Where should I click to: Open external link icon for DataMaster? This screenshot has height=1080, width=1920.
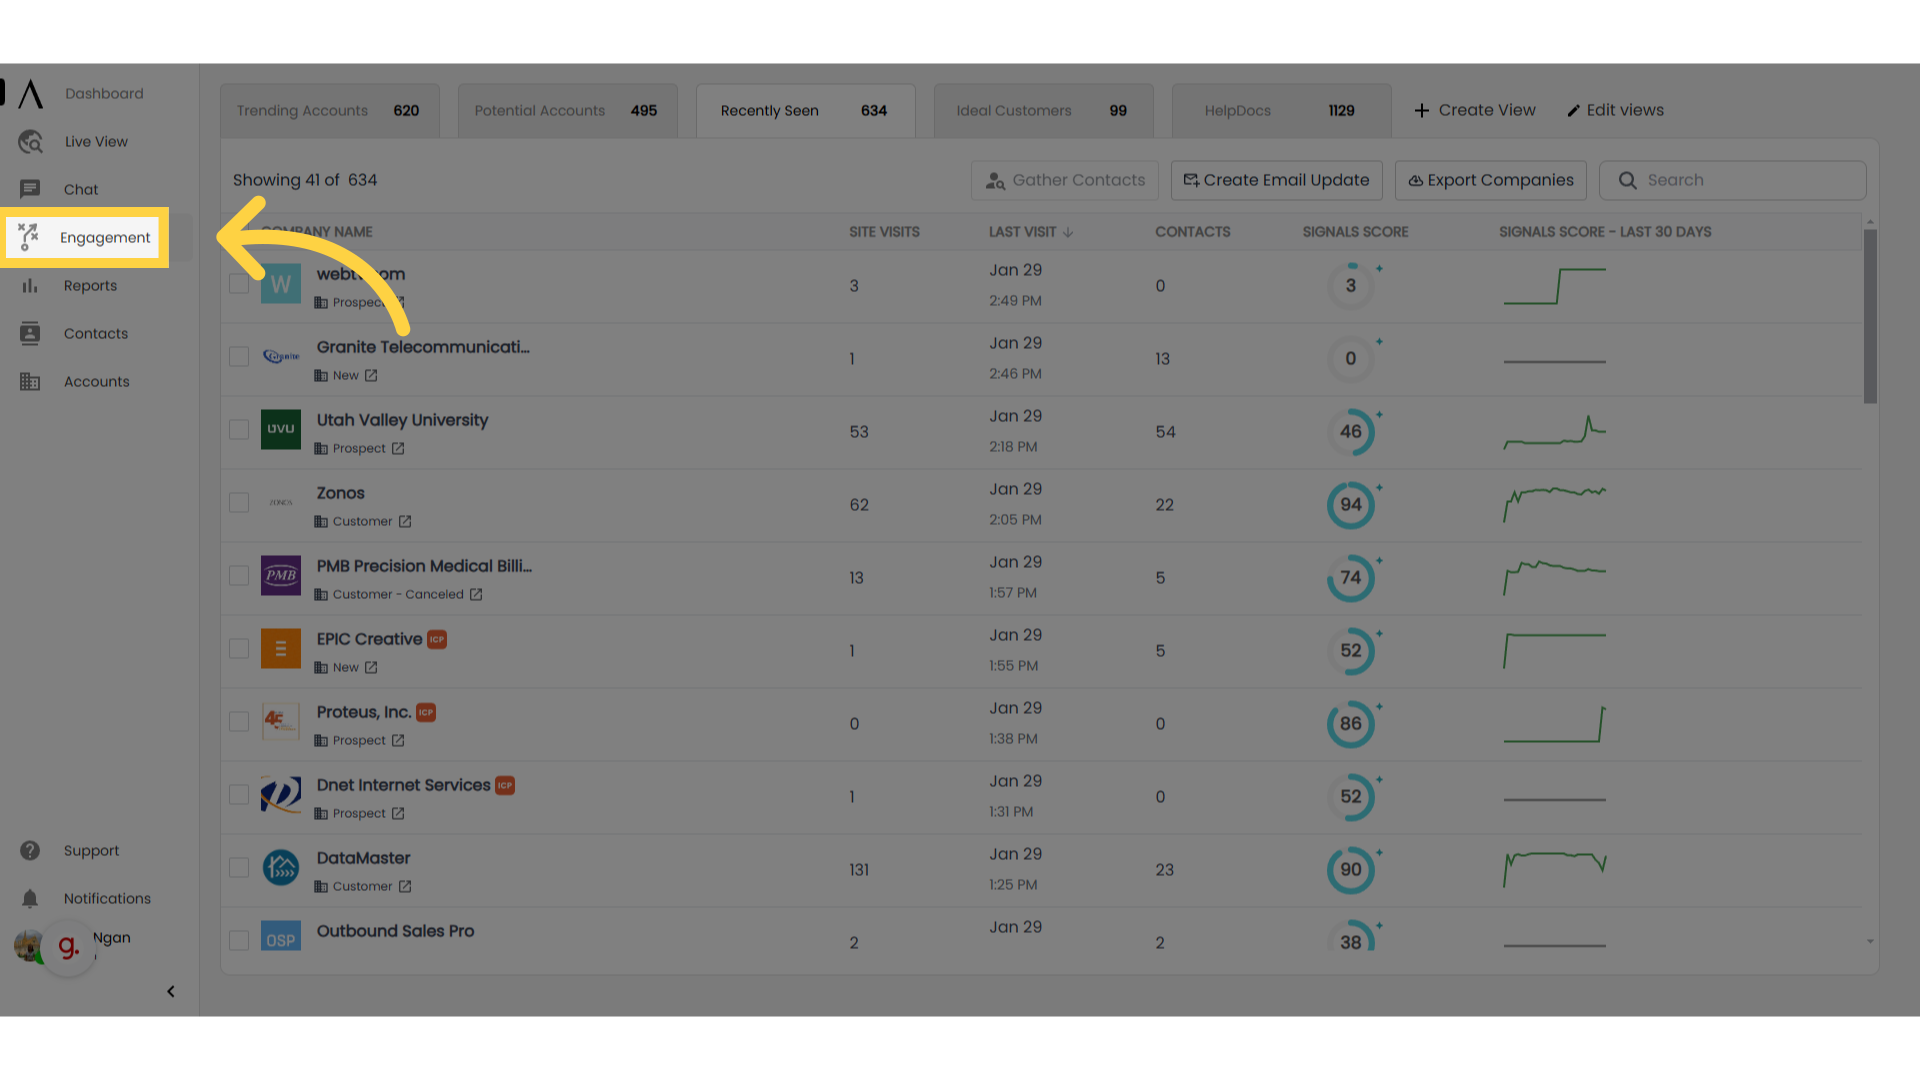point(405,887)
